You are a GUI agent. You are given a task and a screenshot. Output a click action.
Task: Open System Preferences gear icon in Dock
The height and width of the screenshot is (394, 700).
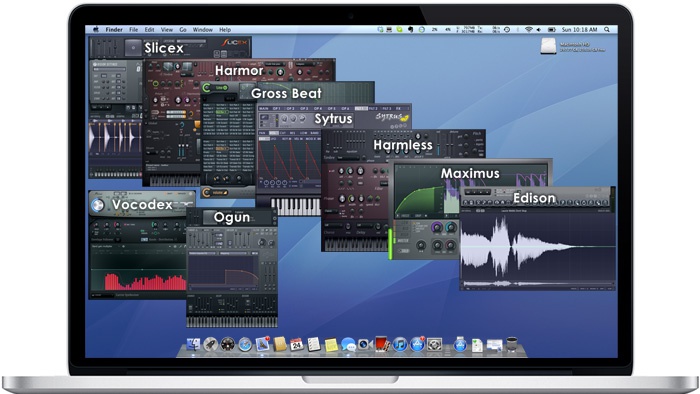tap(434, 344)
